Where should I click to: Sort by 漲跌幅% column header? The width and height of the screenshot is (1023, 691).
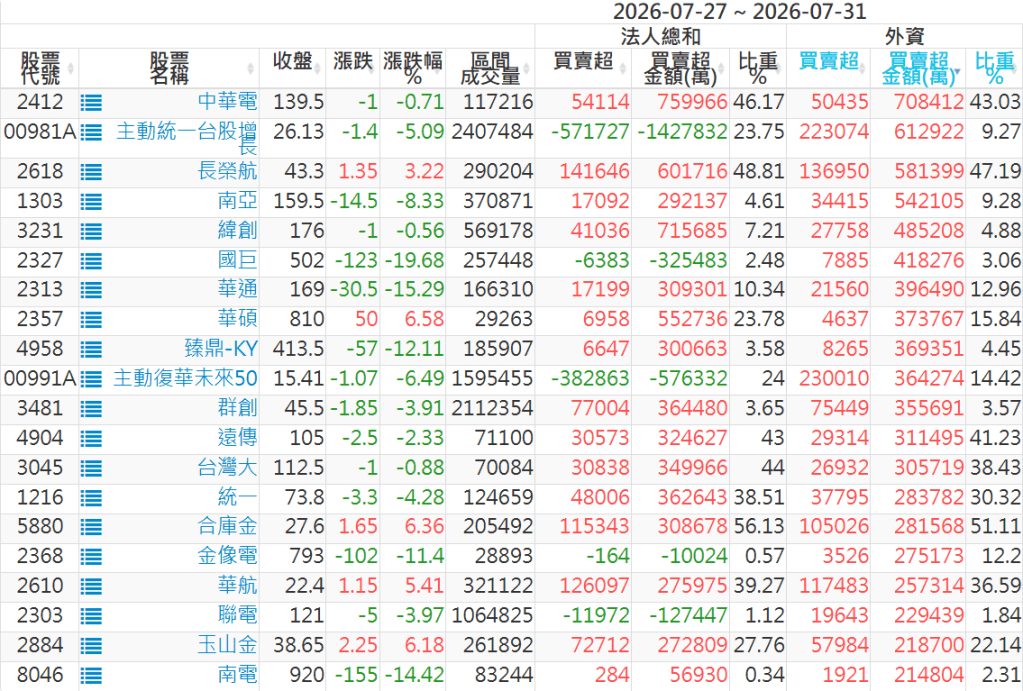(412, 69)
